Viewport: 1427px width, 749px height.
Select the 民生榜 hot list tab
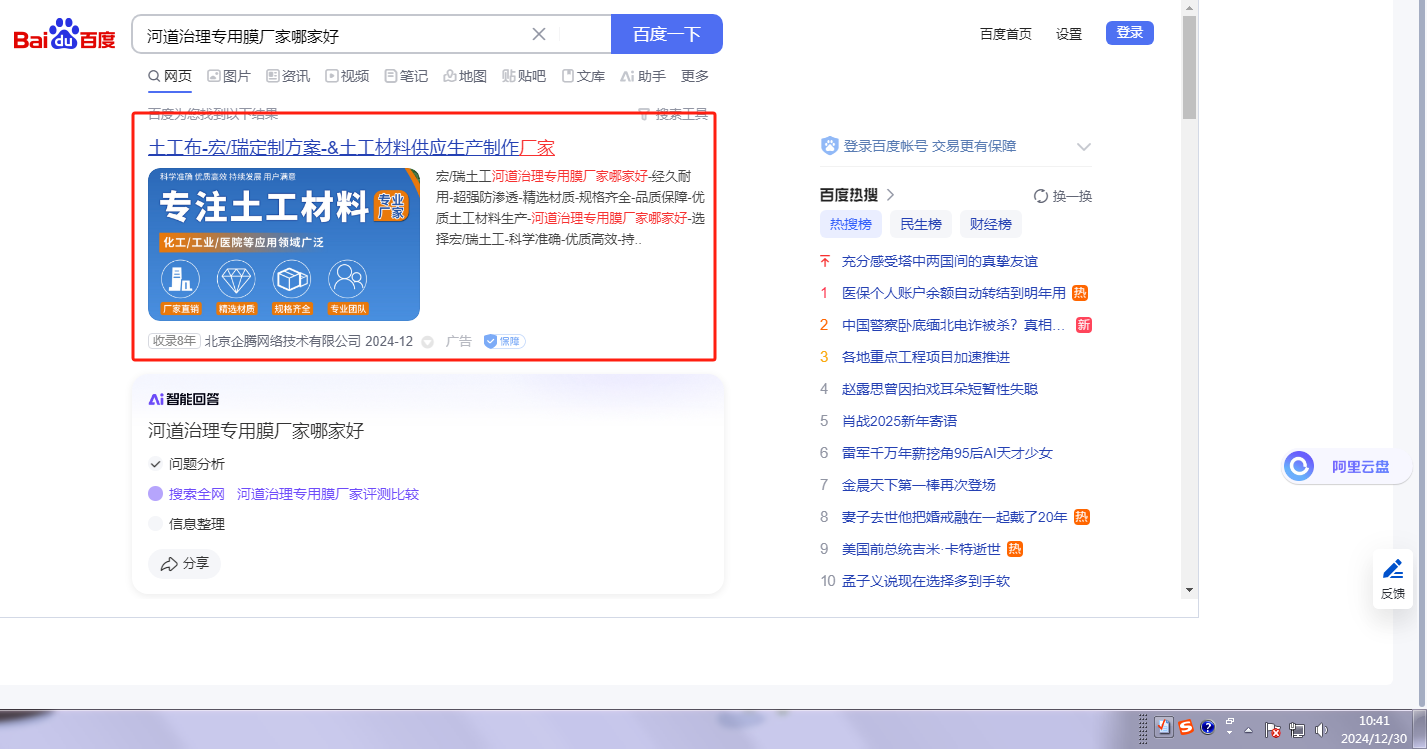click(920, 224)
